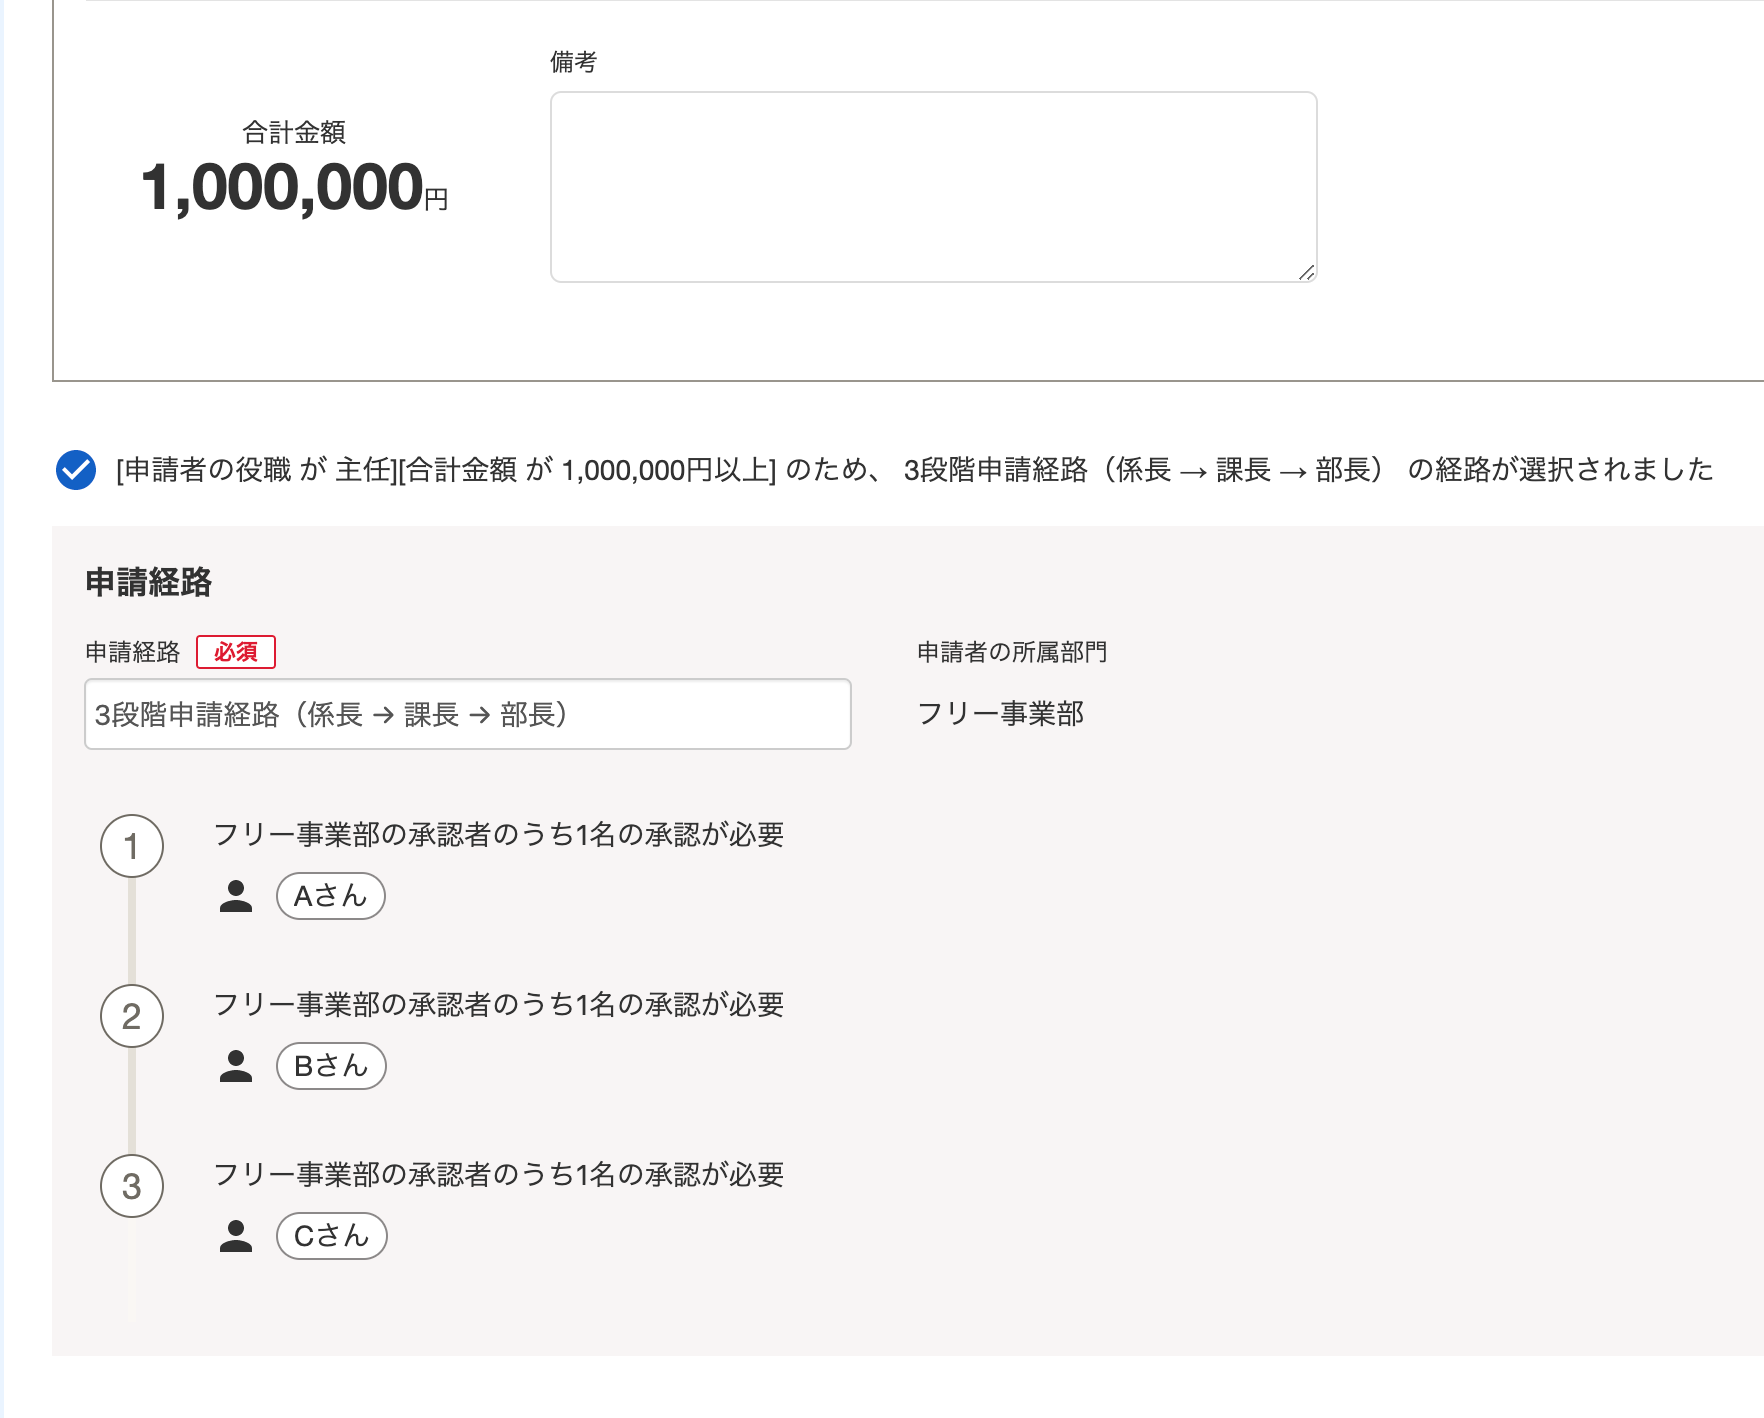This screenshot has width=1764, height=1418.
Task: Click the step 1 circle marker
Action: [132, 846]
